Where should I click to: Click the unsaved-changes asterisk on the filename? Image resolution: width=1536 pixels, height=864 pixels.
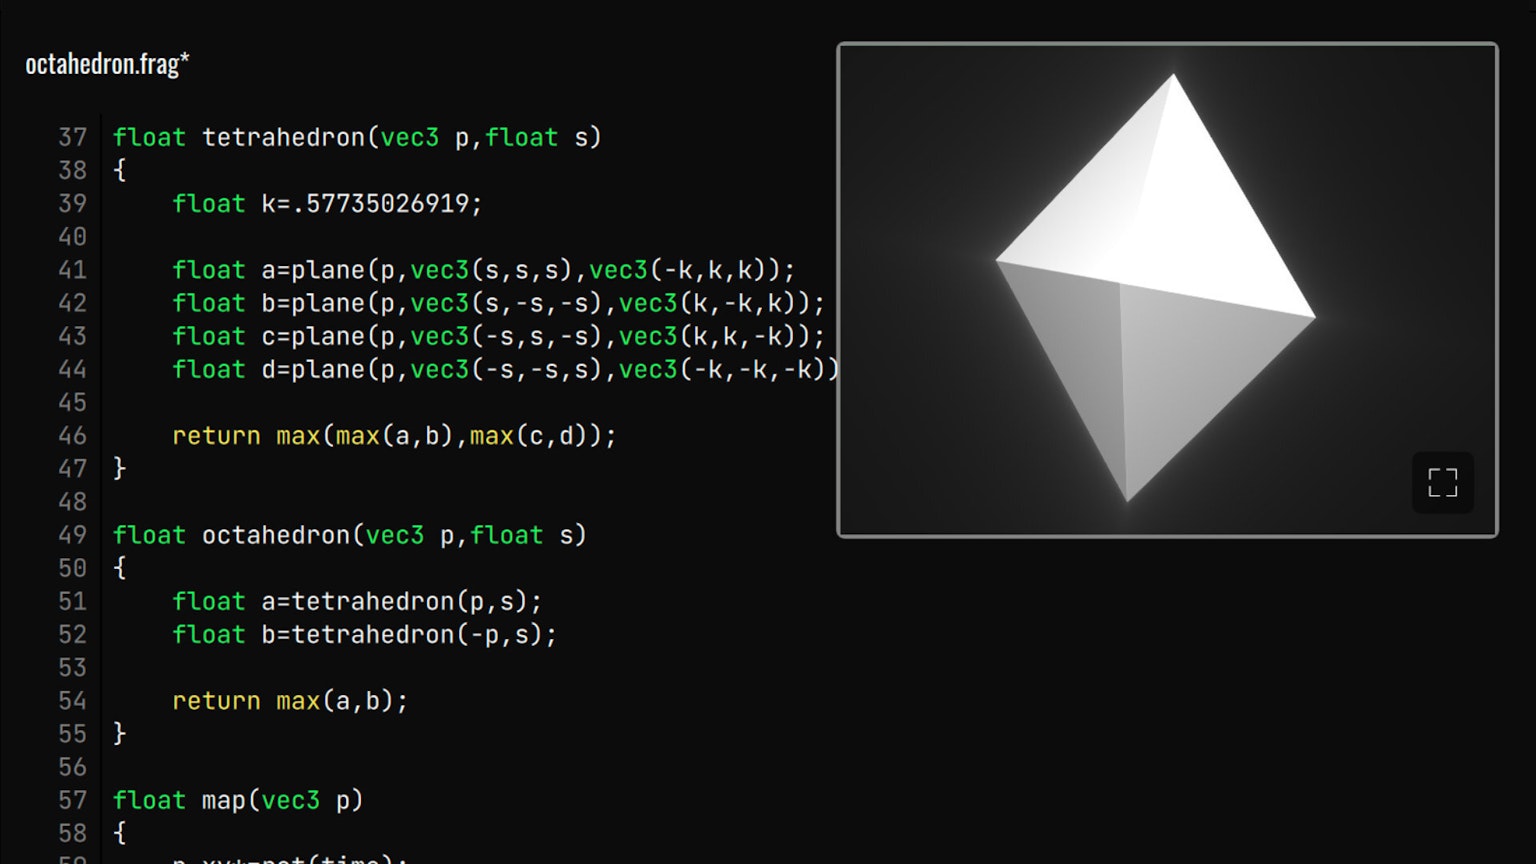[187, 60]
